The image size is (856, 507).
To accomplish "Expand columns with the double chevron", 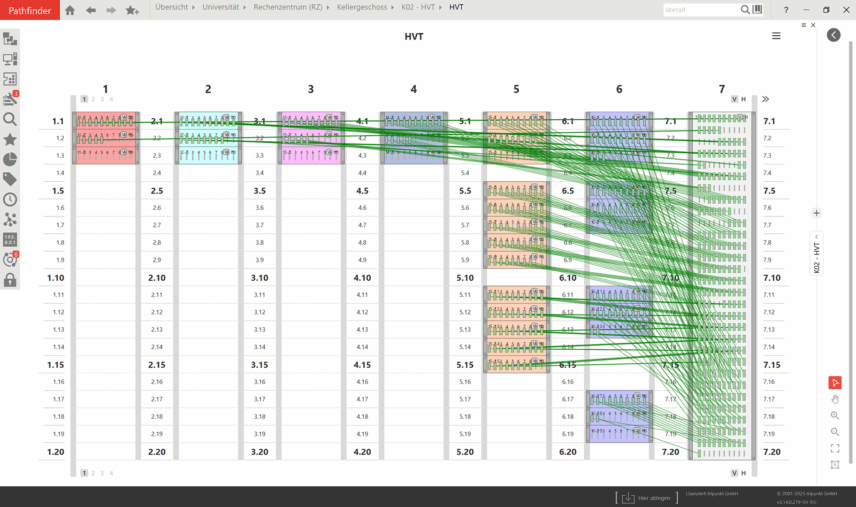I will pos(766,99).
